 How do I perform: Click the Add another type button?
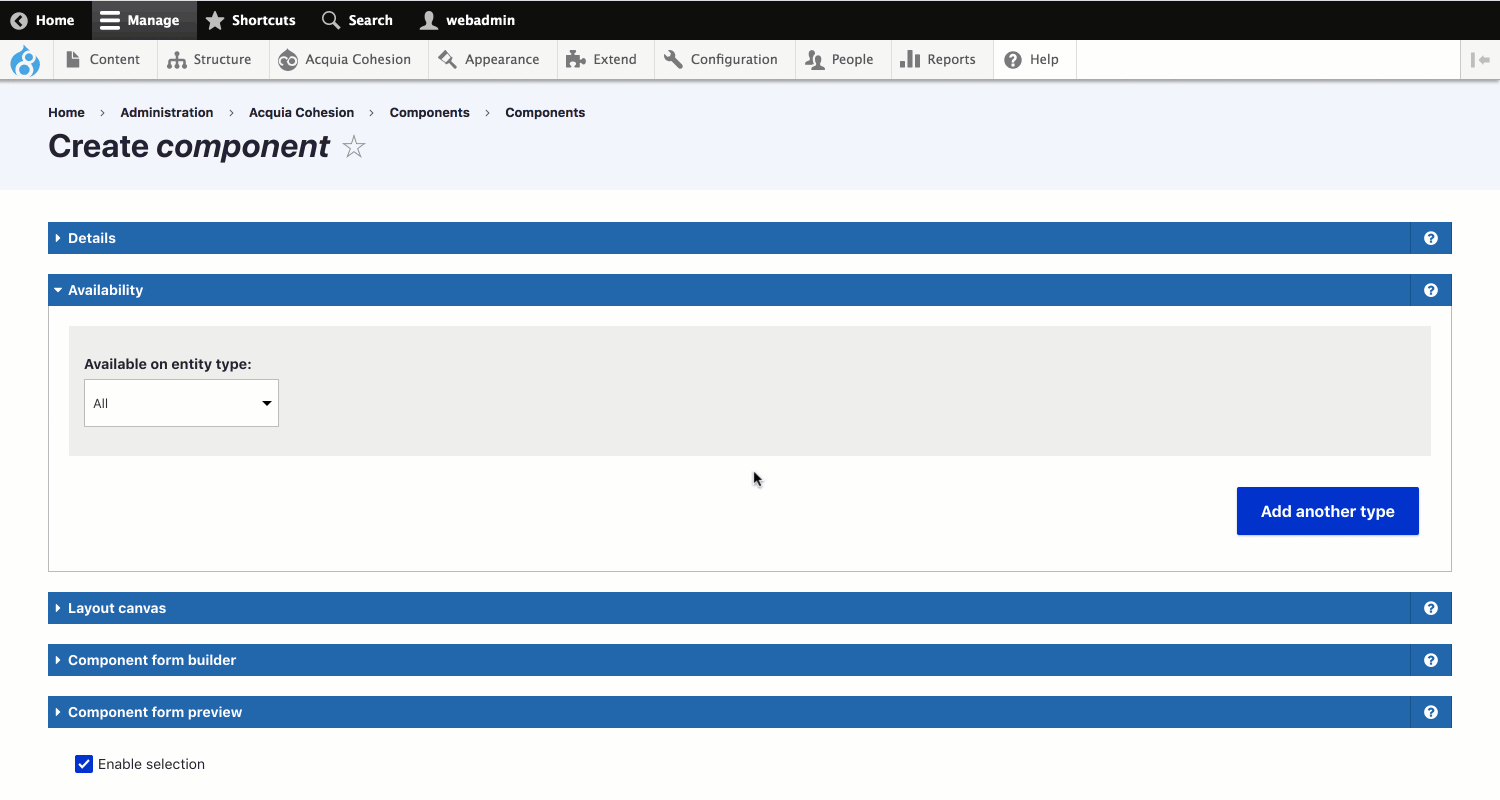[x=1327, y=511]
